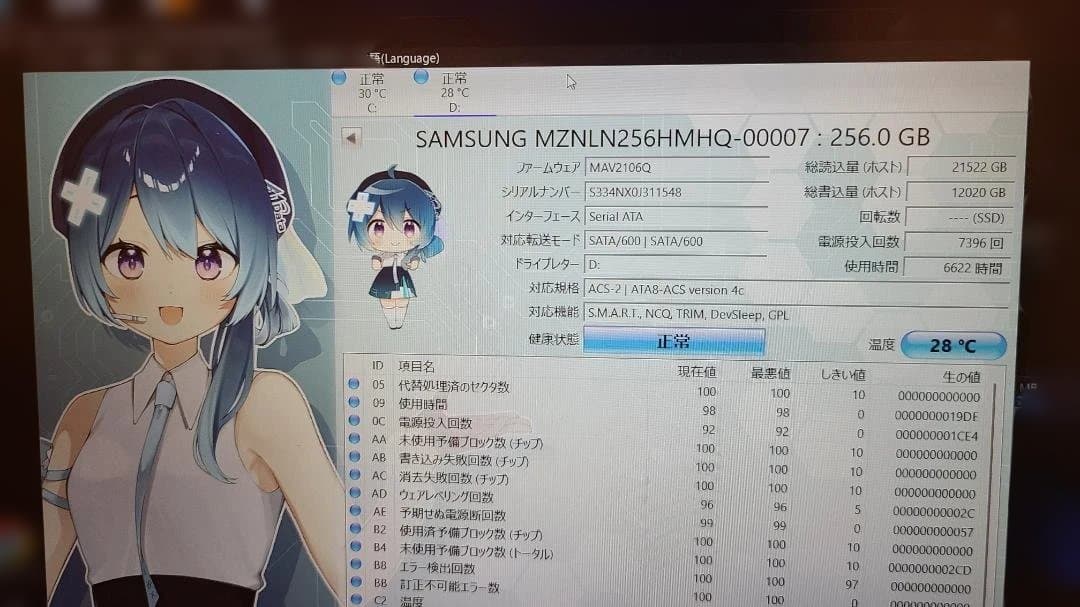Click status icon of attribute 09 row
1080x607 pixels.
[354, 402]
